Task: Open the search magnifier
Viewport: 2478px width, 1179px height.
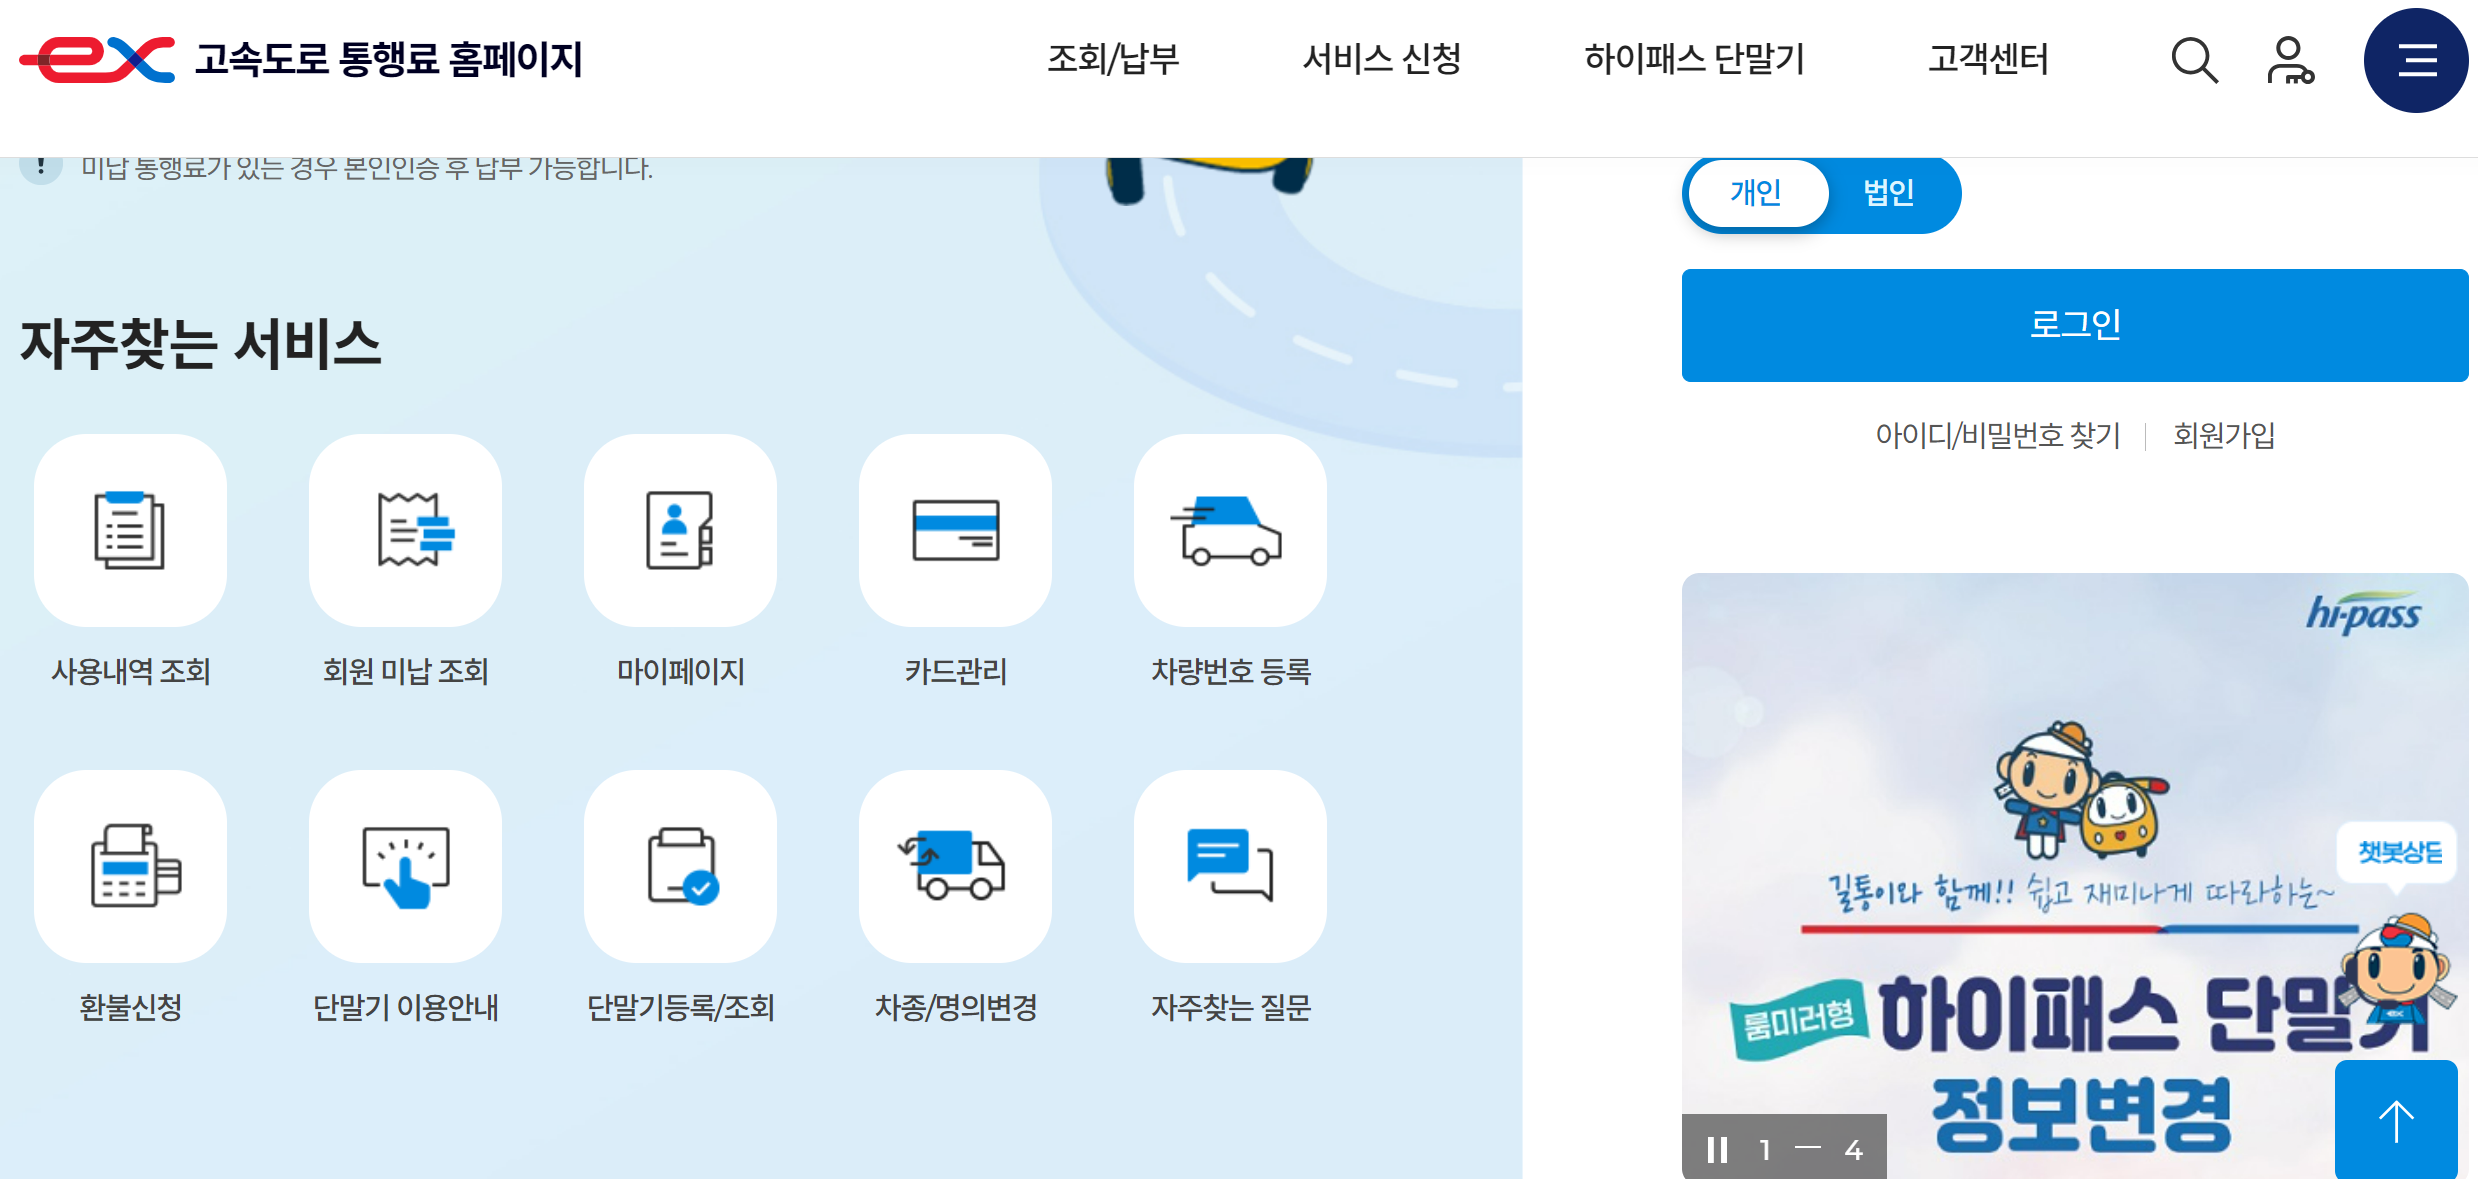Action: 2195,60
